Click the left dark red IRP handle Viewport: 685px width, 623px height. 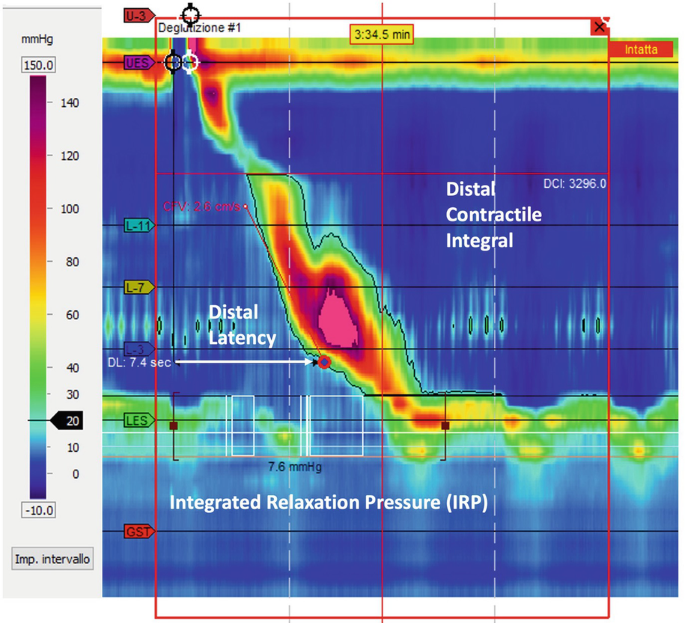pyautogui.click(x=174, y=425)
